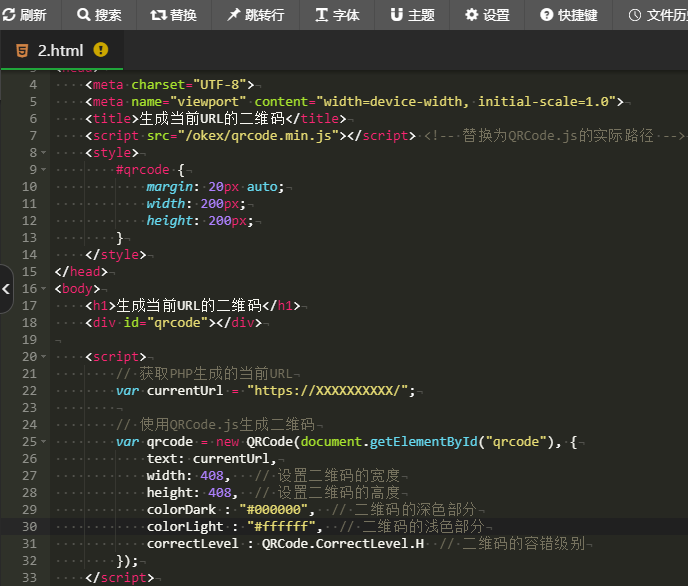Click the HTML5 file icon on tab
Image resolution: width=688 pixels, height=586 pixels.
22,51
